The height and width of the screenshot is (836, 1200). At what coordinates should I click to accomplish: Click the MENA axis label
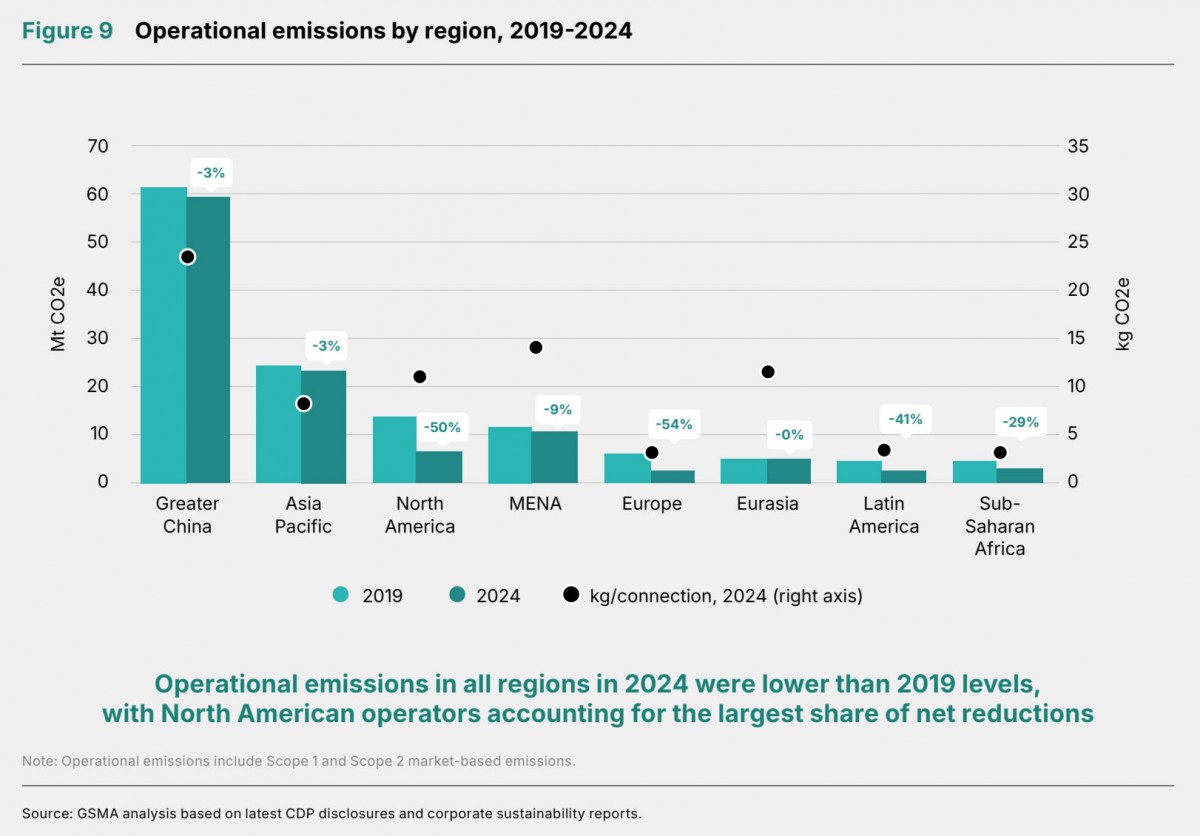tap(536, 503)
